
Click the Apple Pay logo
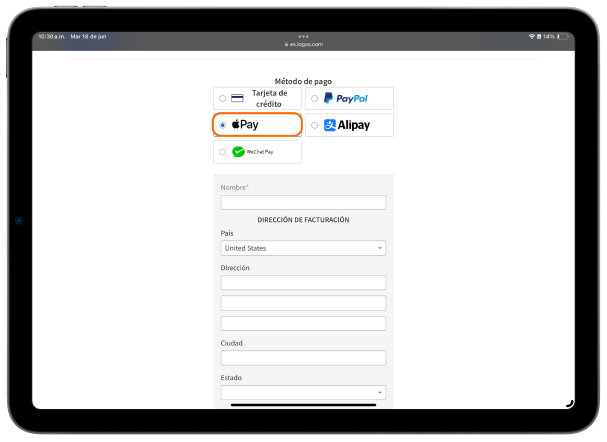pos(245,125)
